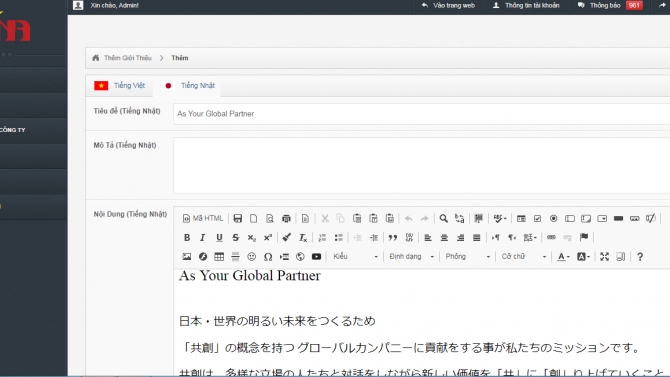Insert a textarea form element
This screenshot has width=670, height=377.
point(586,218)
